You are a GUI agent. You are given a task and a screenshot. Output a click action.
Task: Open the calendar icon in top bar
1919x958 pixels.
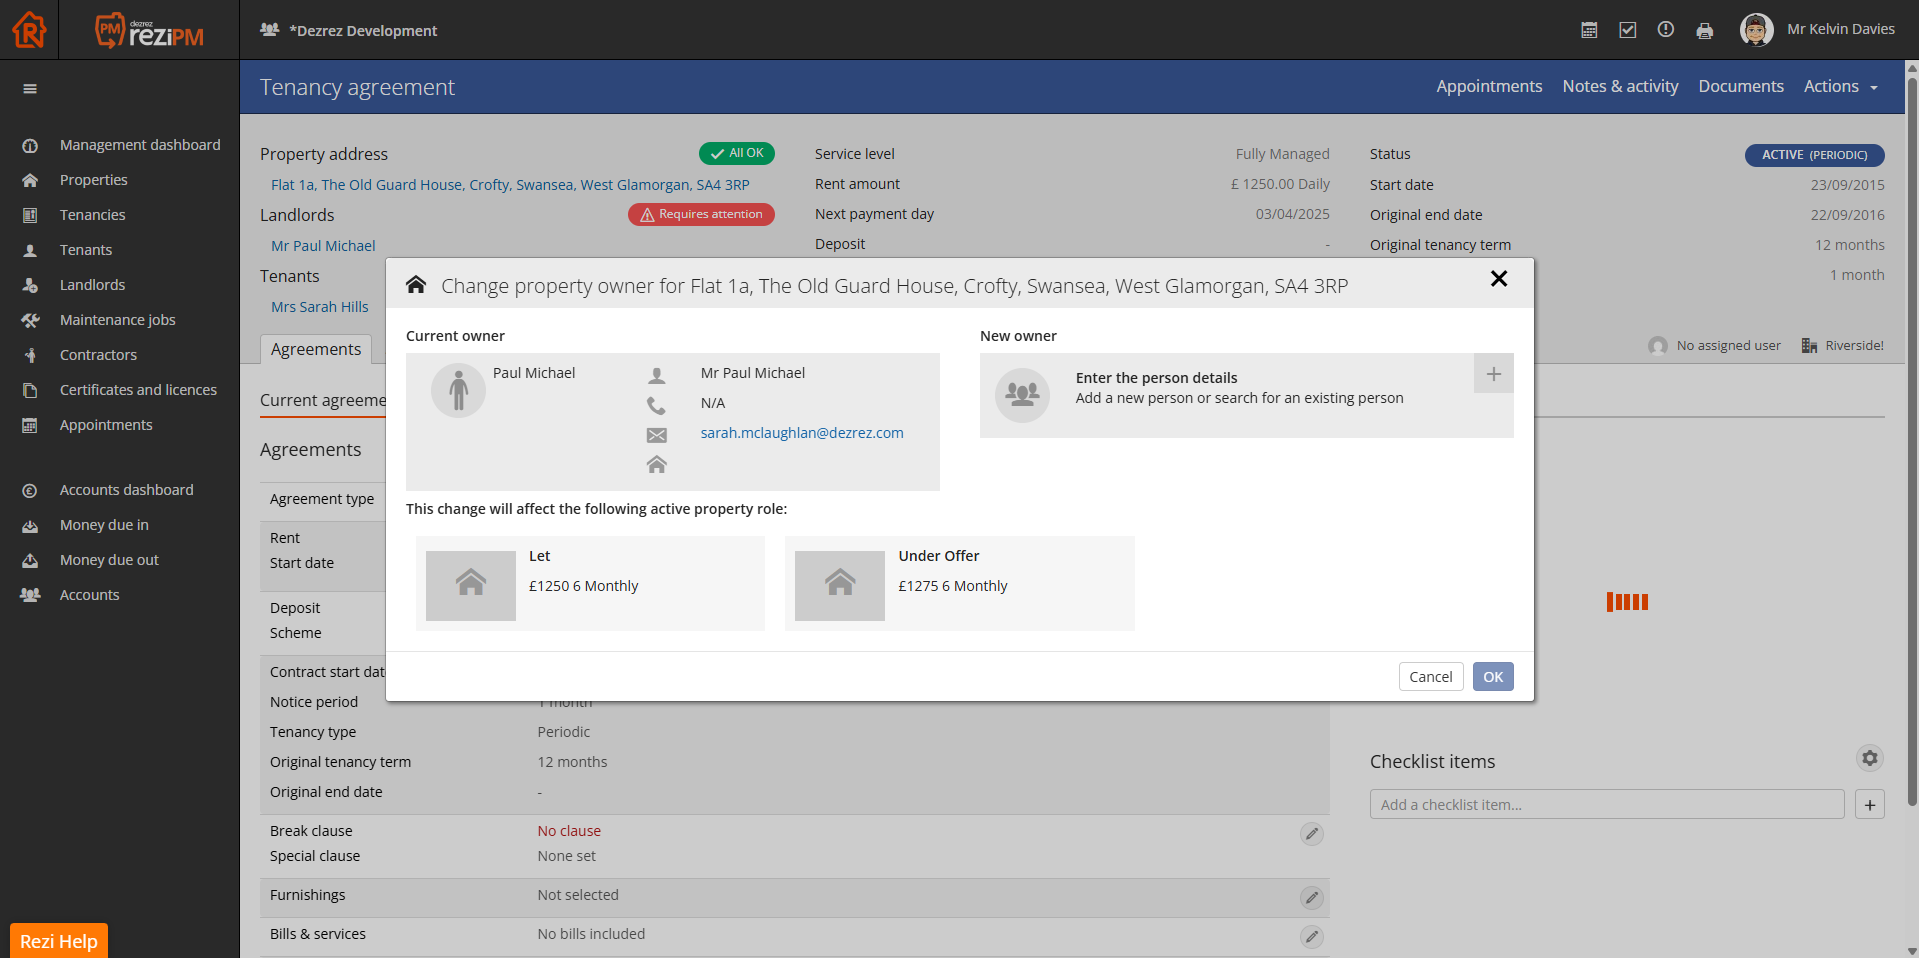pyautogui.click(x=1589, y=30)
